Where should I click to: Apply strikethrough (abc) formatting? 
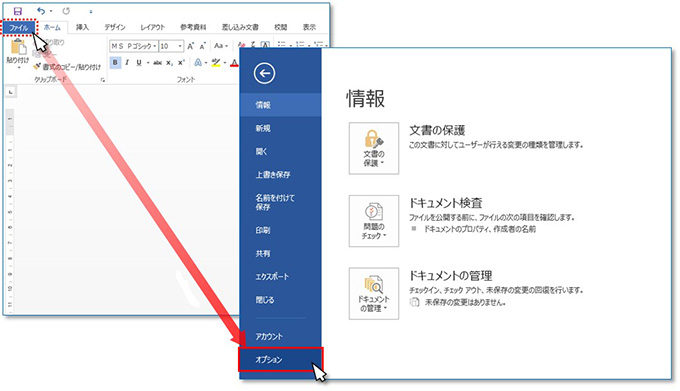pyautogui.click(x=157, y=62)
